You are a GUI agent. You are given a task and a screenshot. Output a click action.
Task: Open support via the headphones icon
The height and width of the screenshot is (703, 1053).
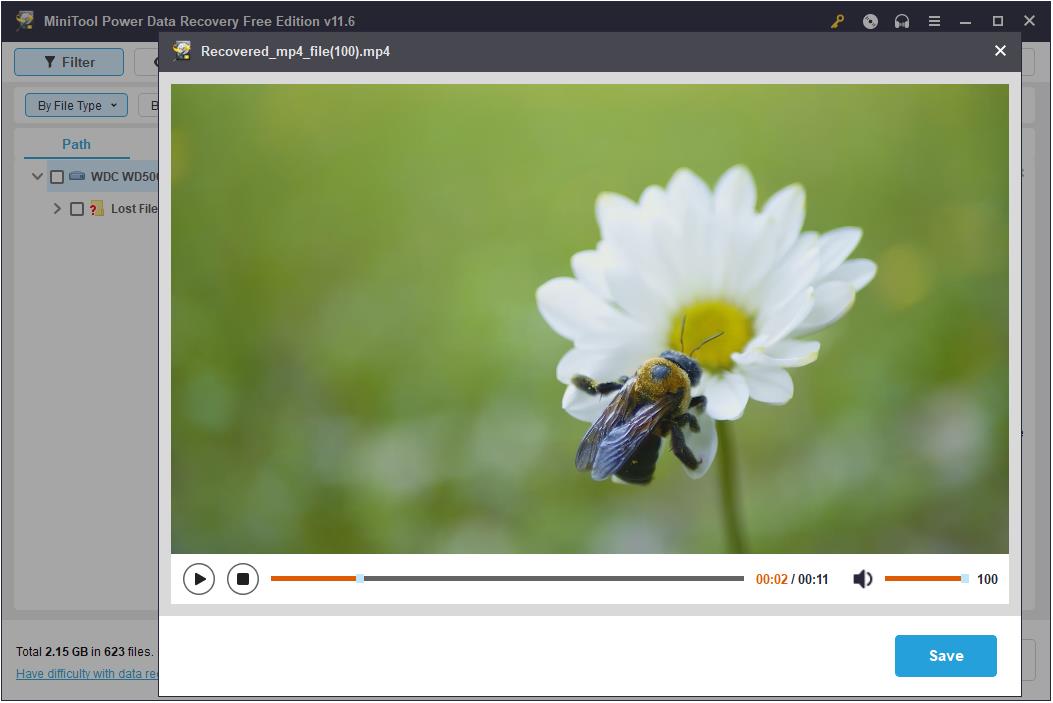tap(902, 21)
